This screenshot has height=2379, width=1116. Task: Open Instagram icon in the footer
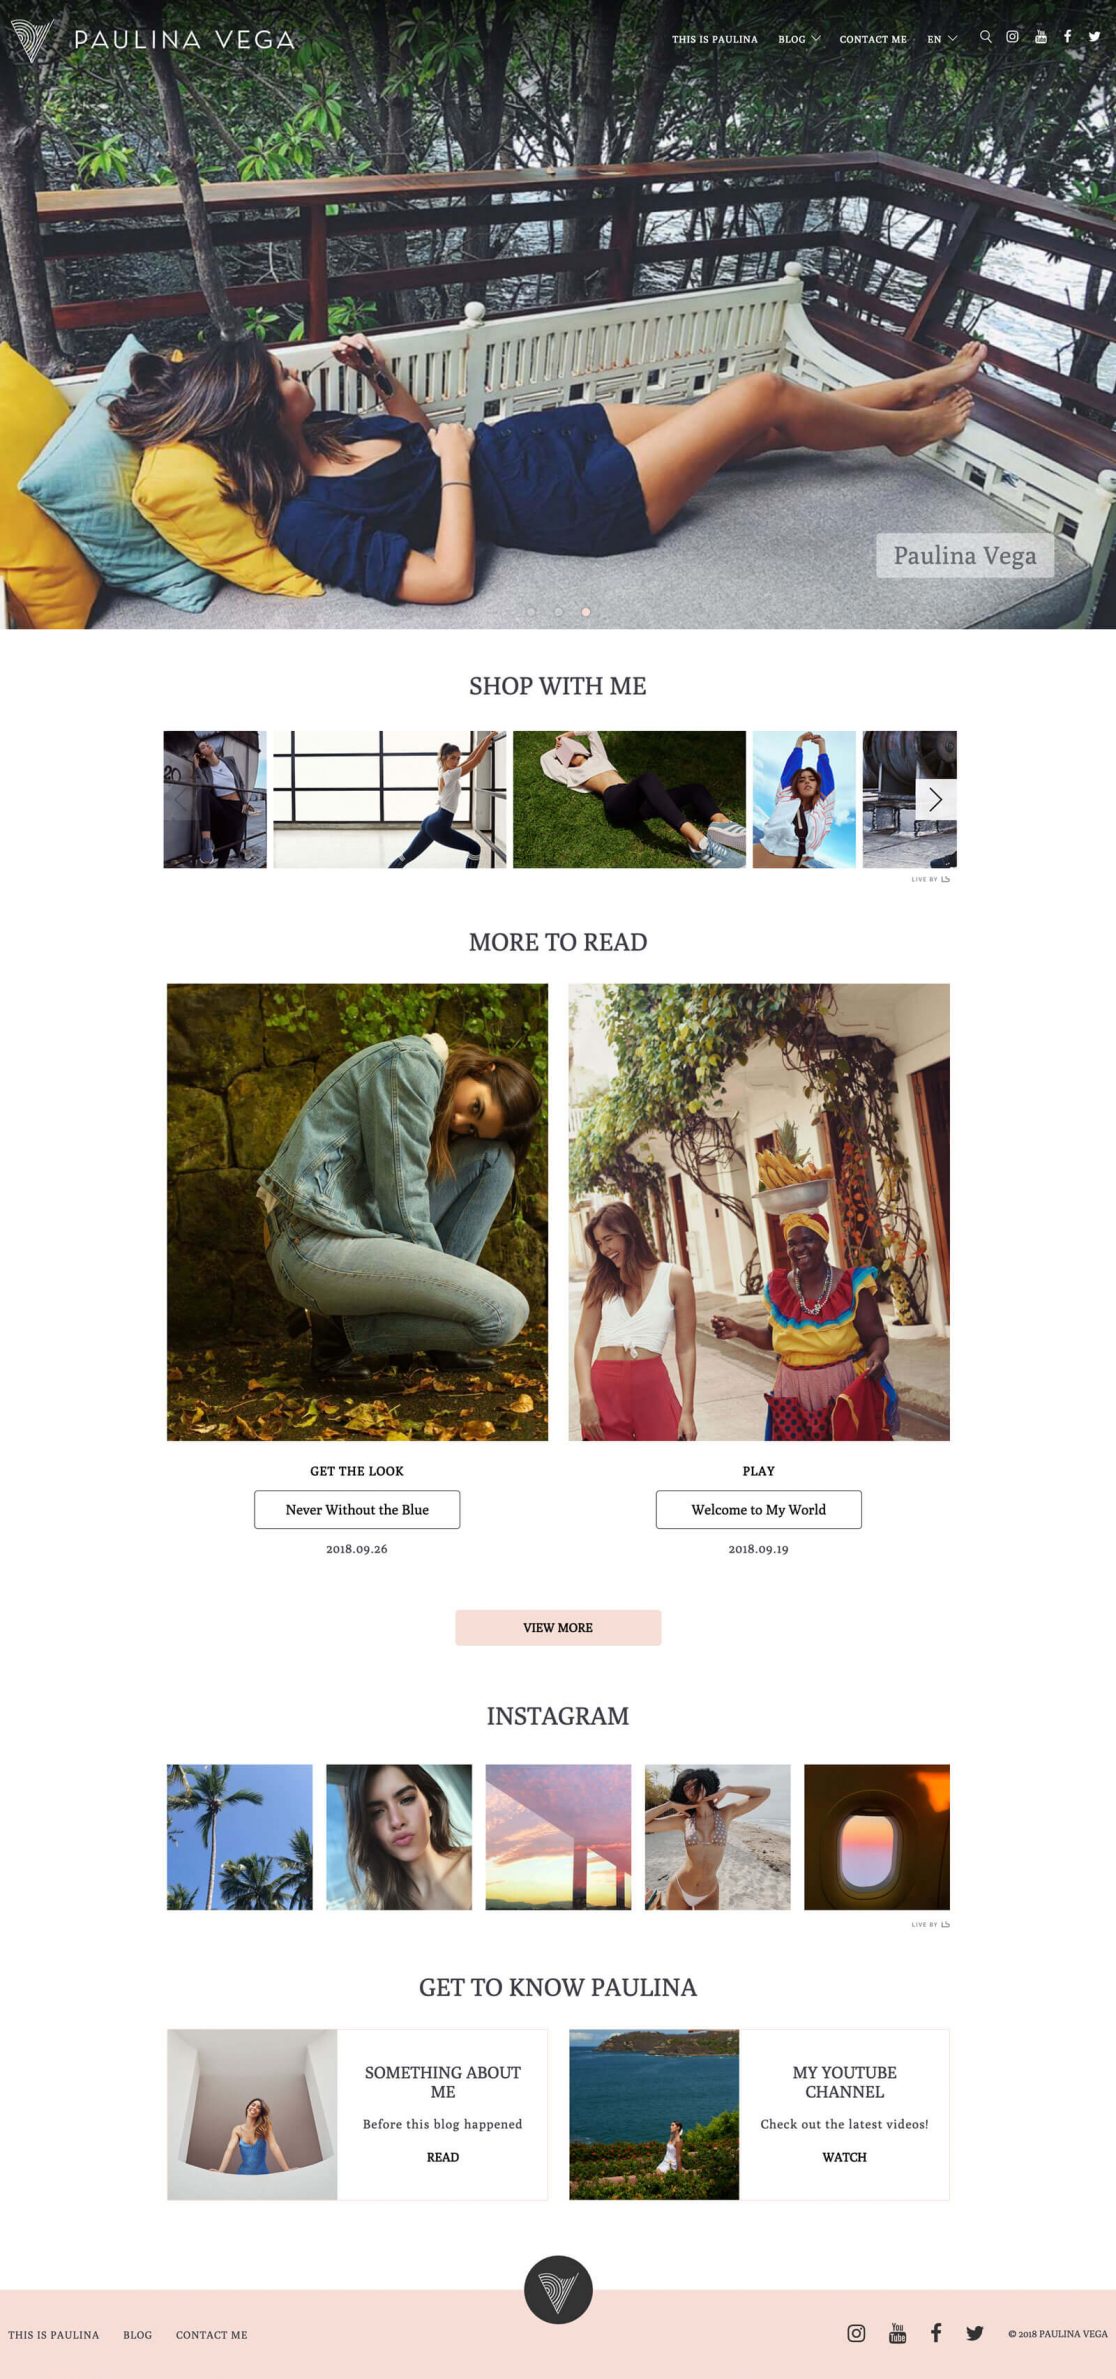856,2333
